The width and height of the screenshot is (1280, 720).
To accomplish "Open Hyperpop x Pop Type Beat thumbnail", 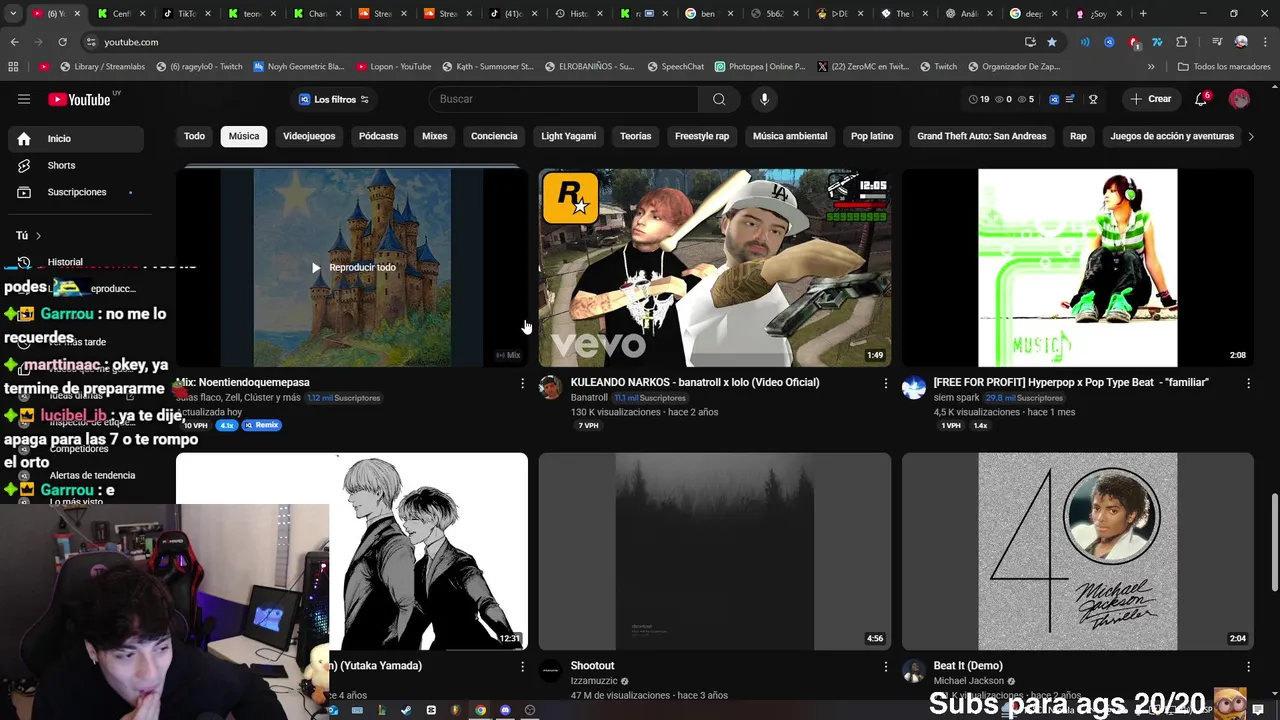I will coord(1078,267).
